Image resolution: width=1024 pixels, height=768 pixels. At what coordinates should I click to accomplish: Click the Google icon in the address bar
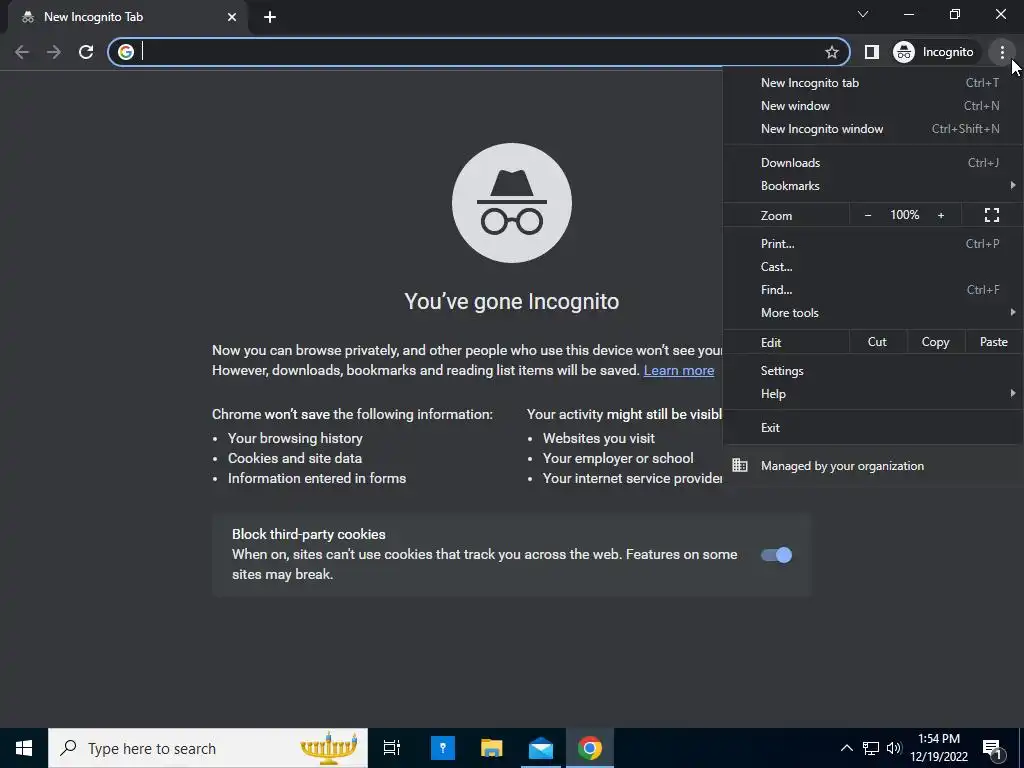126,52
